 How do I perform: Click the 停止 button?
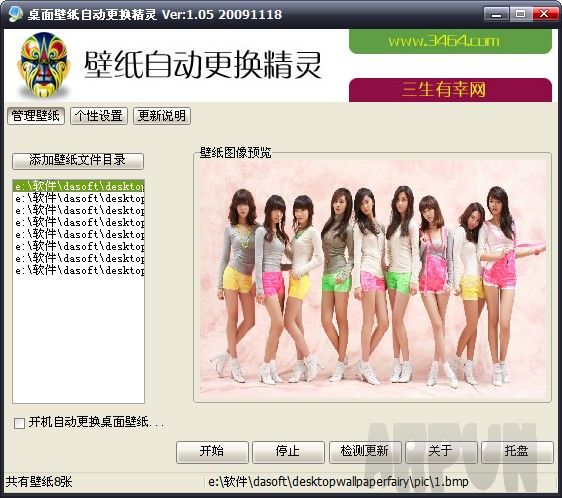(x=288, y=451)
